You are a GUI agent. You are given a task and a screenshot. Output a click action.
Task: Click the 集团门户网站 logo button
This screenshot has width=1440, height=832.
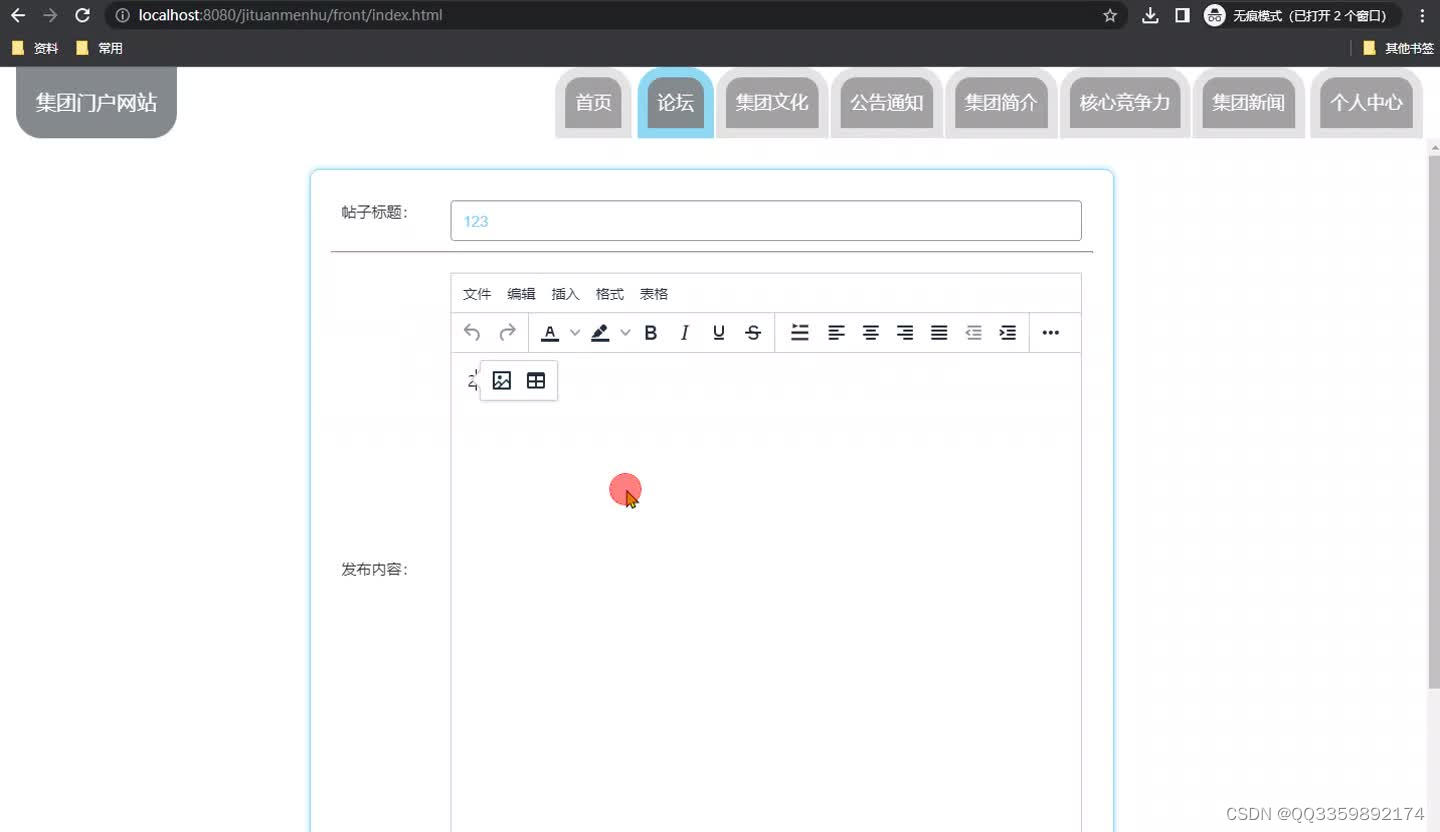click(96, 102)
